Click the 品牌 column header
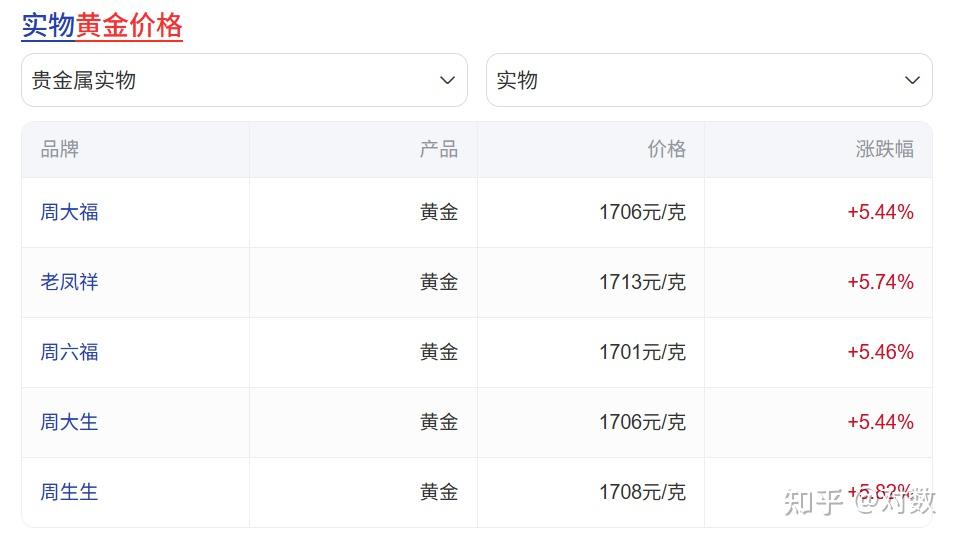This screenshot has width=961, height=540. point(60,150)
